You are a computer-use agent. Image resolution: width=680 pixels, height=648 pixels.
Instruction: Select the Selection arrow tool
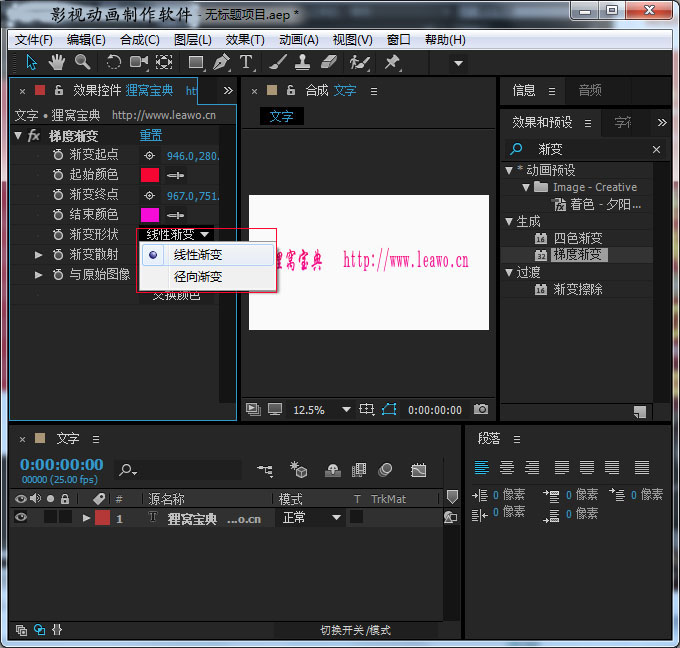31,62
